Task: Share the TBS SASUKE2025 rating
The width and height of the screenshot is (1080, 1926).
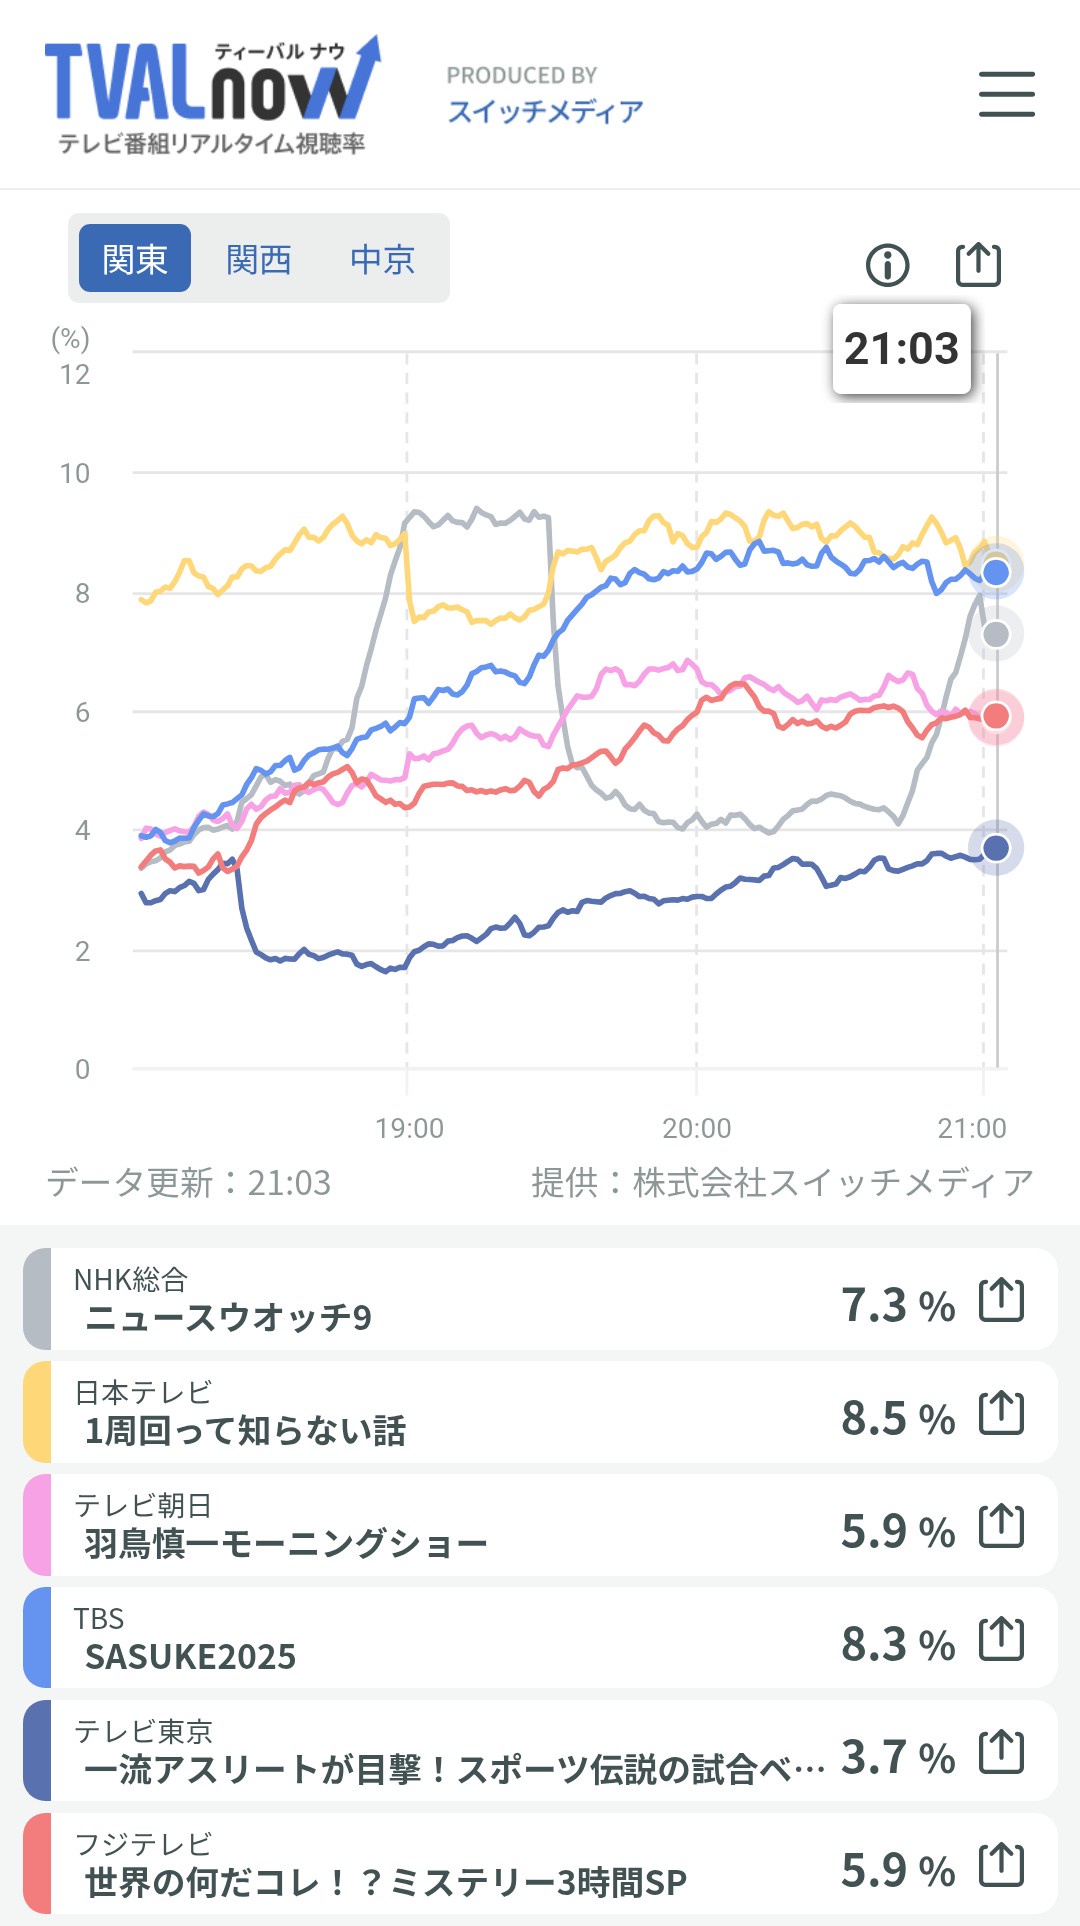Action: pyautogui.click(x=1001, y=1639)
